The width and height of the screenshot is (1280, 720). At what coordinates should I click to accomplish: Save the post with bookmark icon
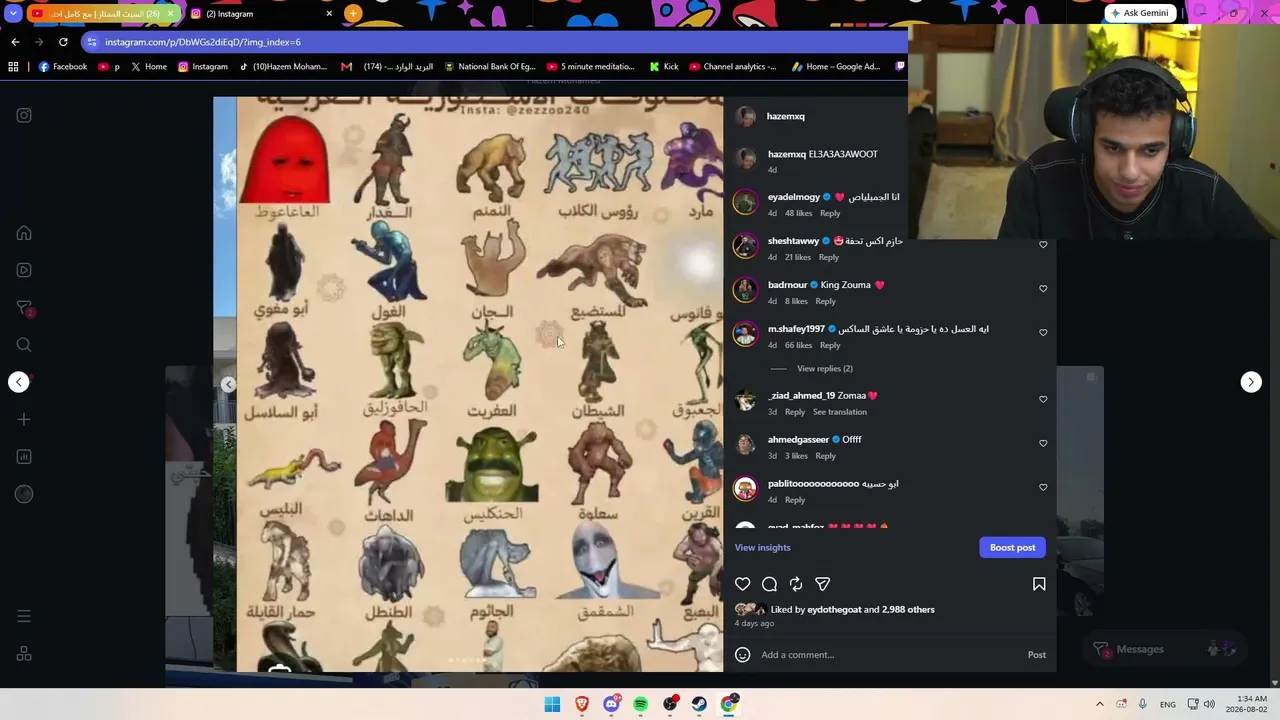point(1039,584)
